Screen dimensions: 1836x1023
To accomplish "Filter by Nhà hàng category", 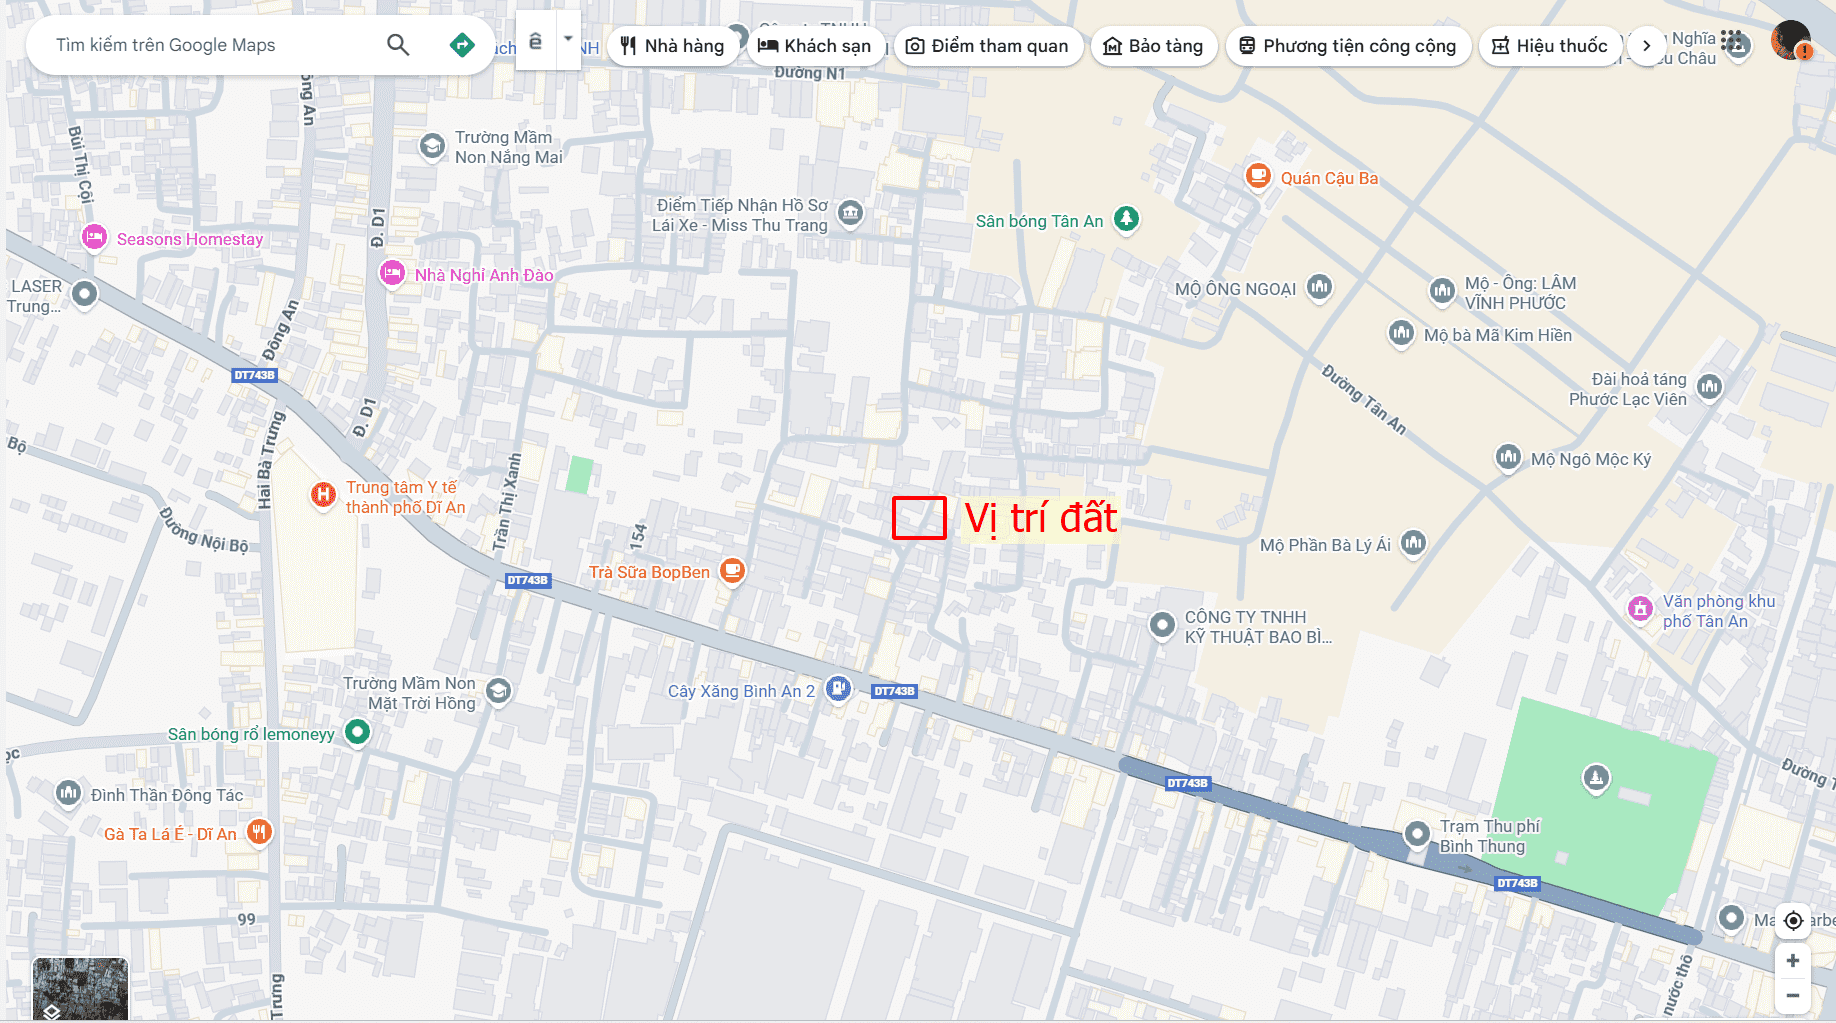I will click(672, 46).
